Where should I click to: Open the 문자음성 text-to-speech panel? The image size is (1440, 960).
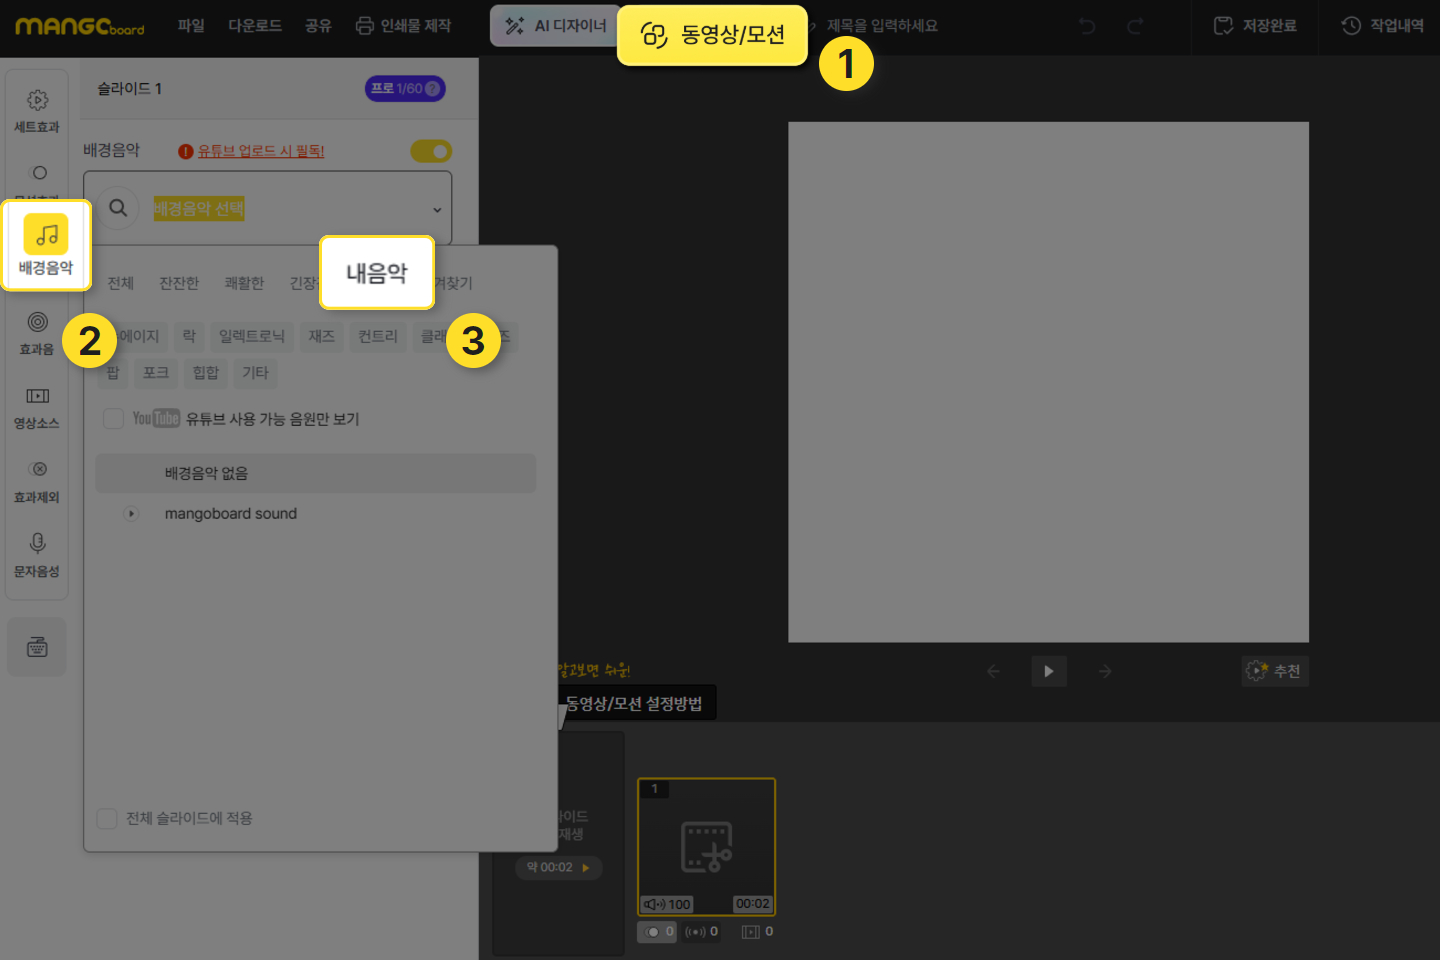(x=37, y=555)
